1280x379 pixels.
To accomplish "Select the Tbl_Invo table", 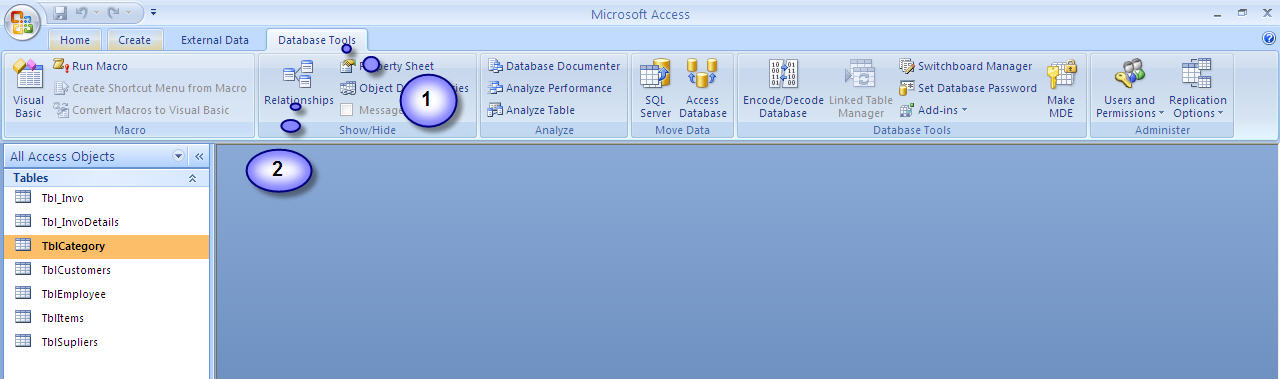I will pos(105,198).
